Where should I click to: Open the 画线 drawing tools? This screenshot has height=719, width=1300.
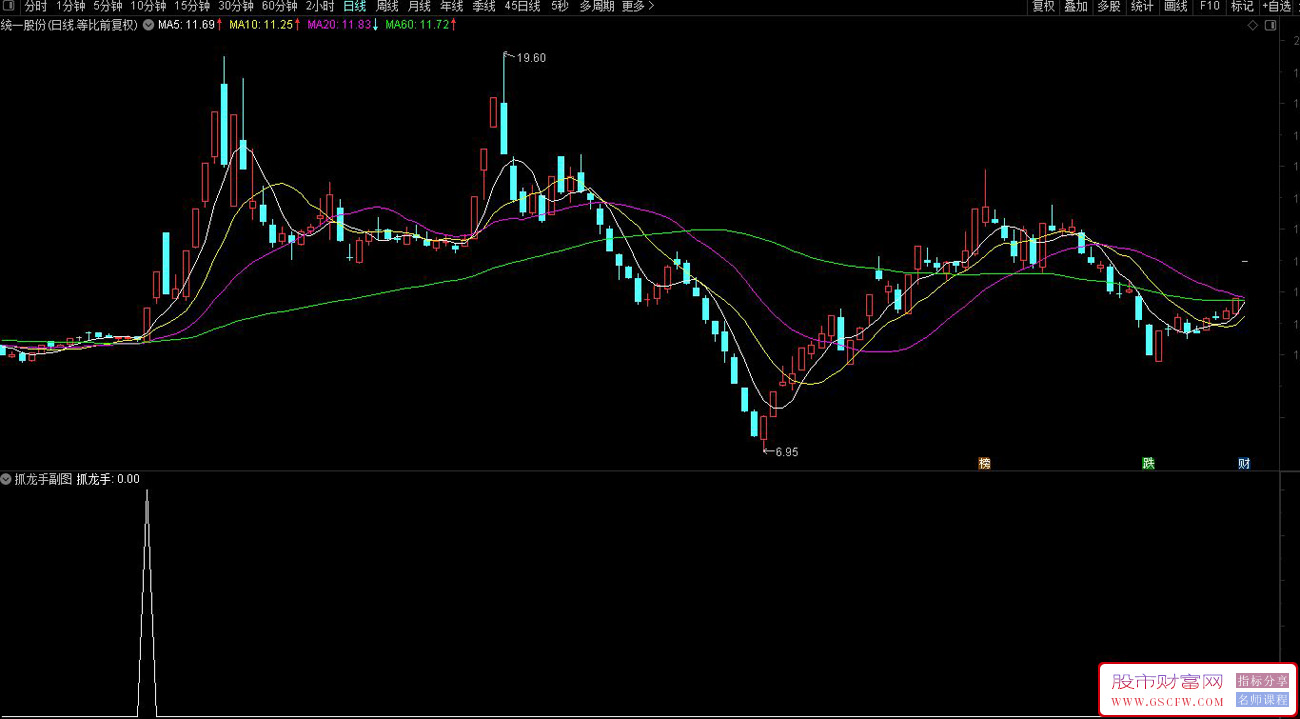tap(1176, 6)
